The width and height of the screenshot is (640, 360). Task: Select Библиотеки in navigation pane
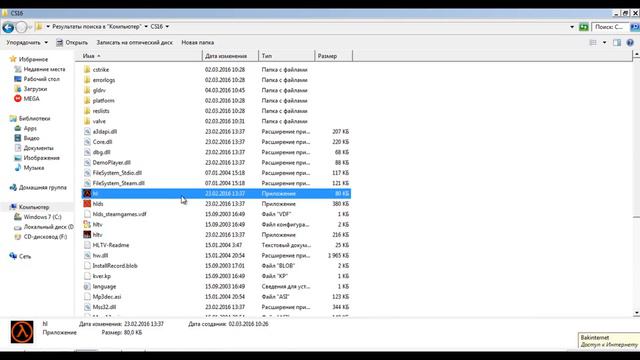(30, 119)
